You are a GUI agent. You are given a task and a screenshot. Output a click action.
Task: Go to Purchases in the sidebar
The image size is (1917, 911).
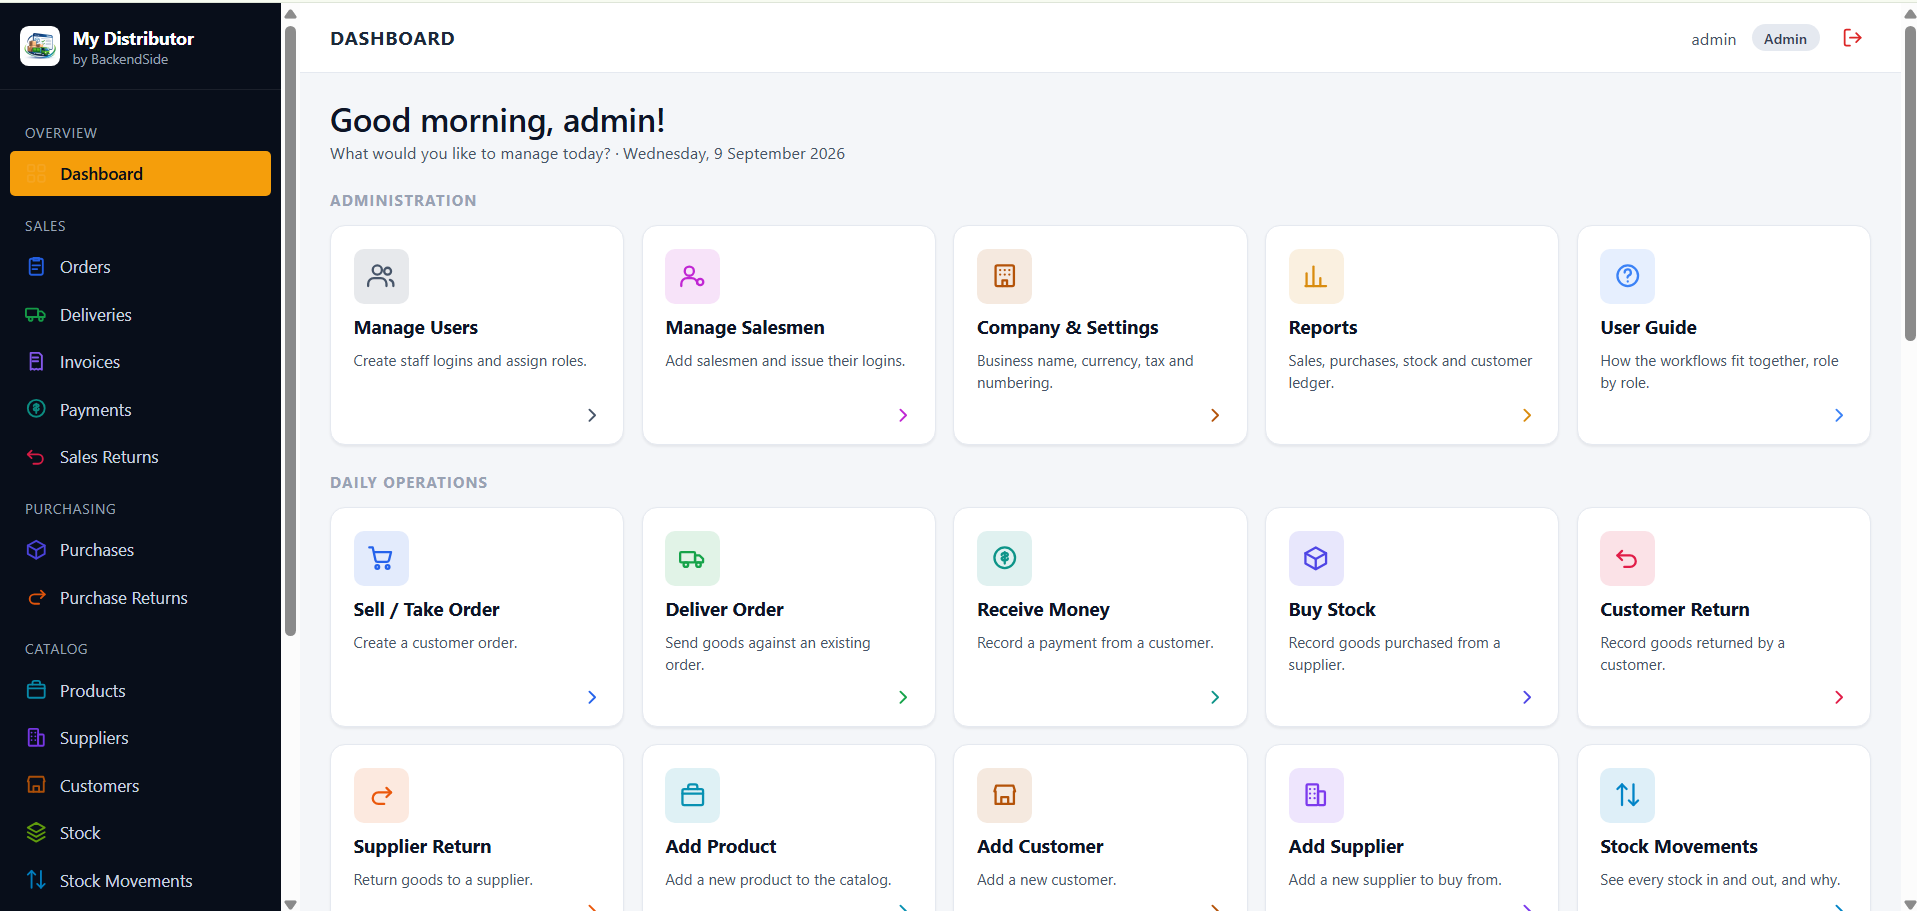tap(140, 550)
